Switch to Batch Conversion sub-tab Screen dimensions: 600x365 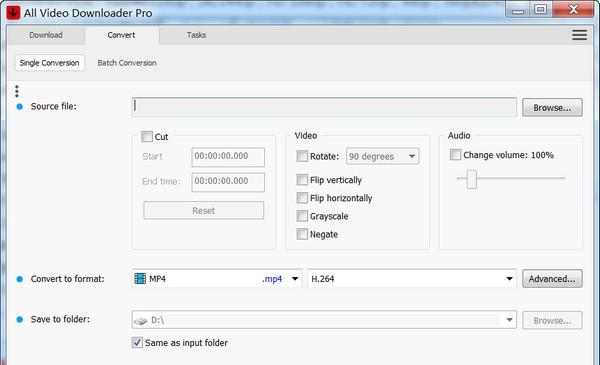[x=127, y=63]
